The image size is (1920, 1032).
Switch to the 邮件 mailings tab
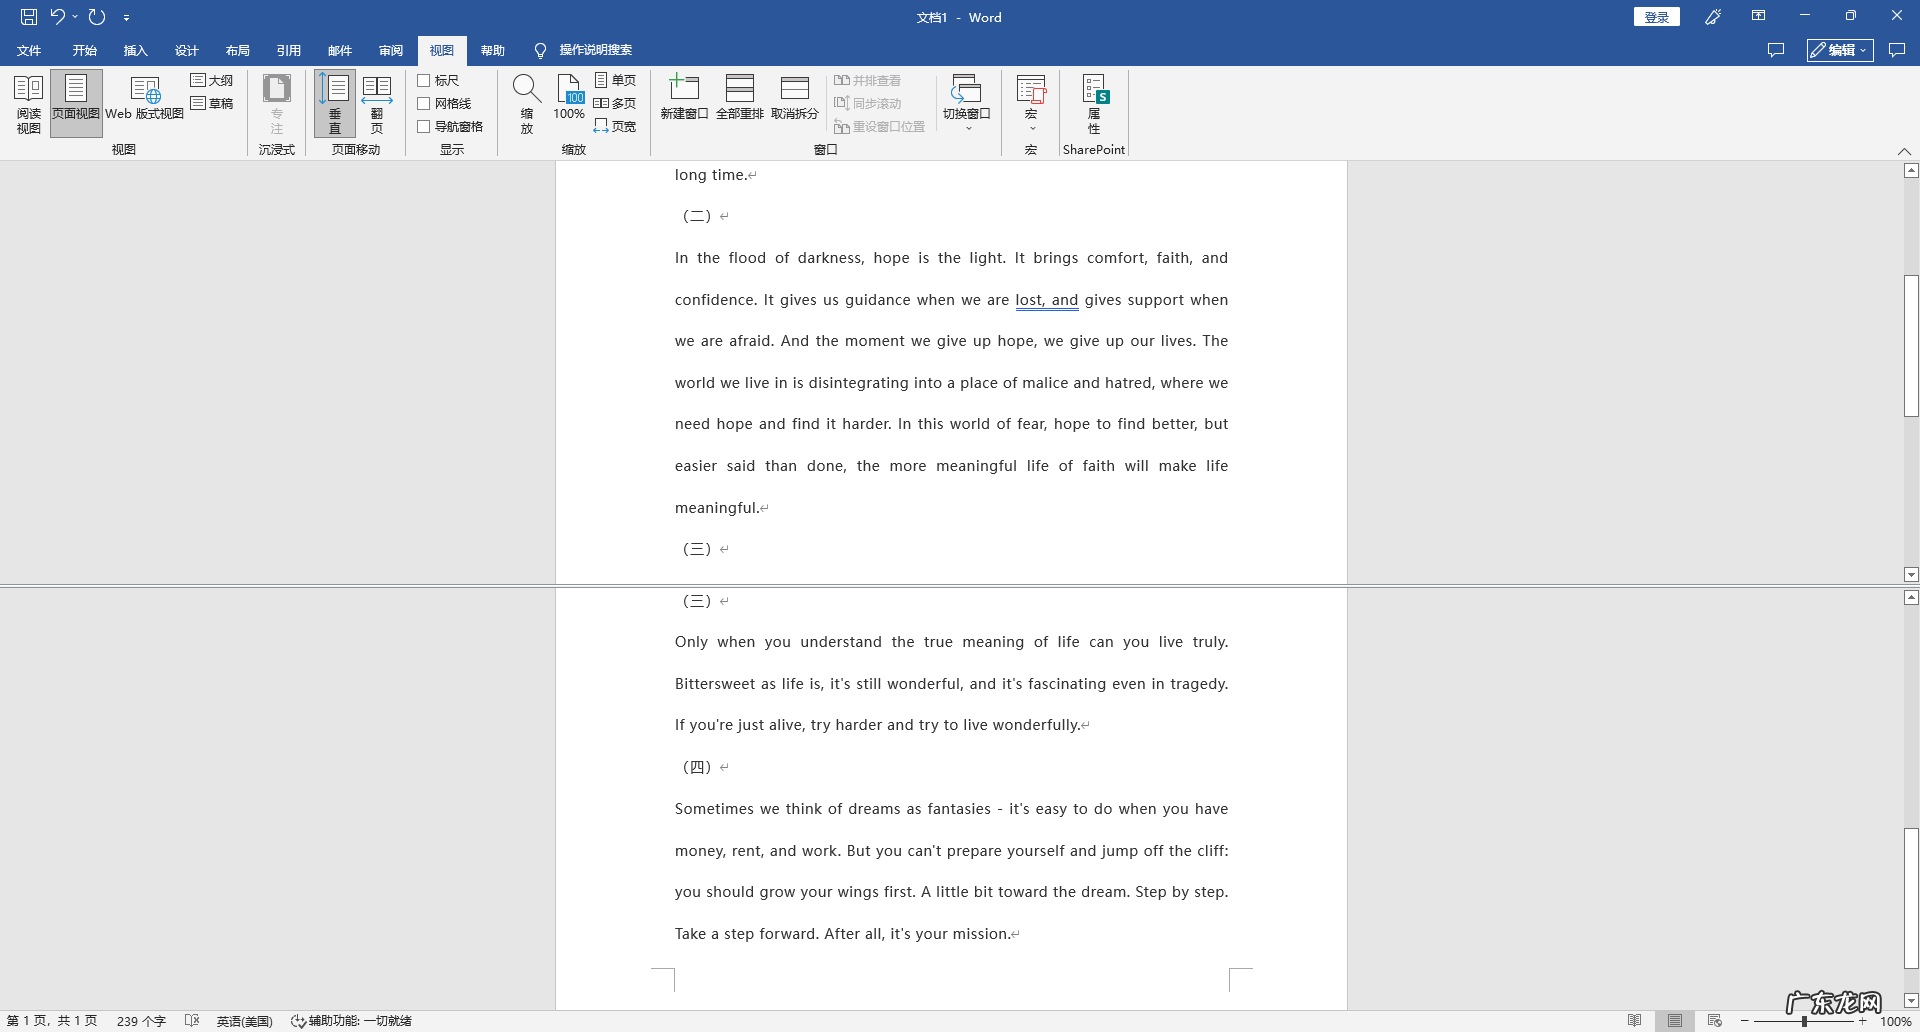pos(340,50)
